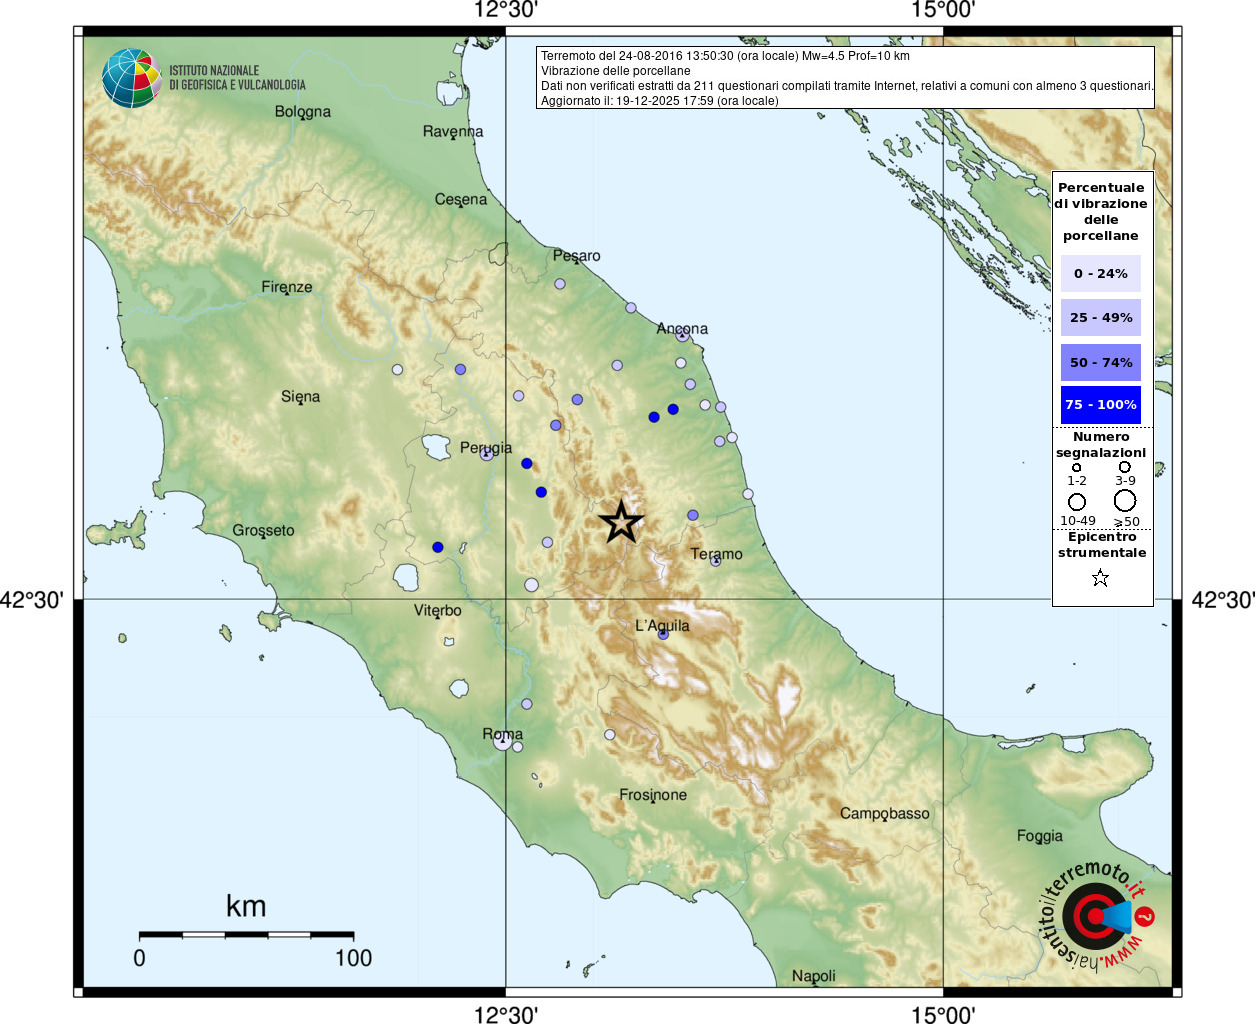This screenshot has height=1024, width=1255.
Task: Click the ≥50 reports circle in legend
Action: 1125,500
